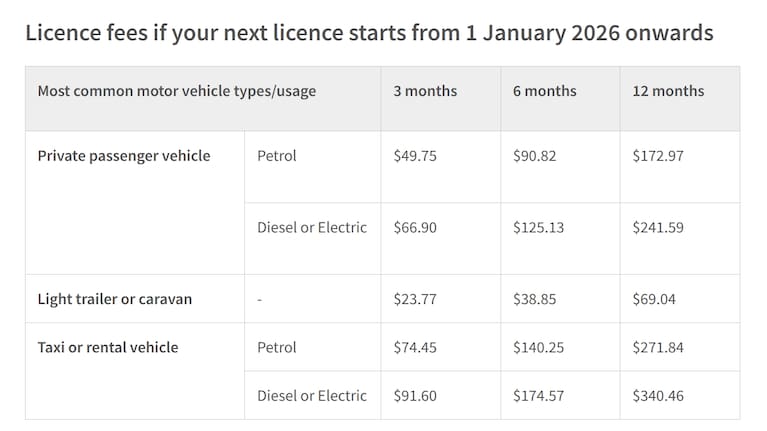Select the 3 months column header
The width and height of the screenshot is (767, 431).
tap(425, 91)
